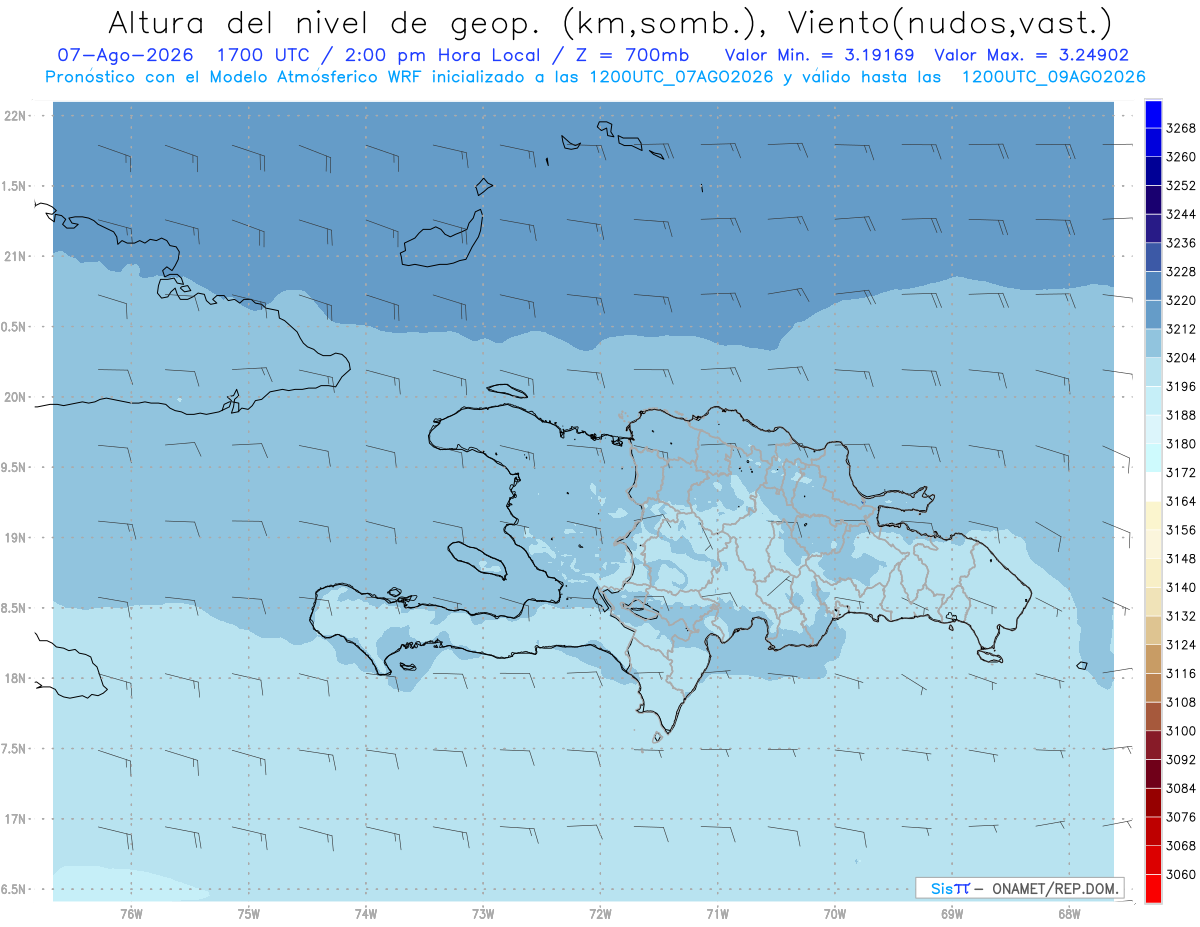This screenshot has width=1200, height=927.
Task: Click the '1200UTC_09AGO2026' valid-until timestamp
Action: (1053, 77)
